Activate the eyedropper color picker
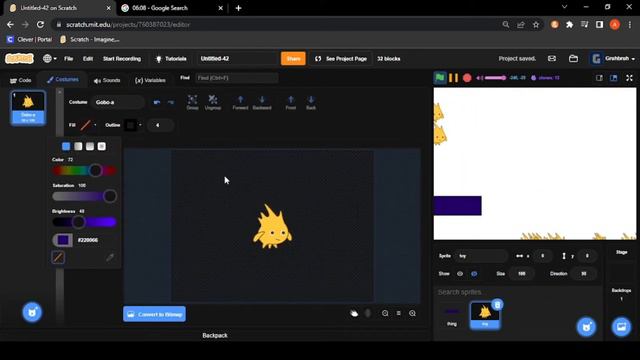The width and height of the screenshot is (640, 360). click(110, 257)
